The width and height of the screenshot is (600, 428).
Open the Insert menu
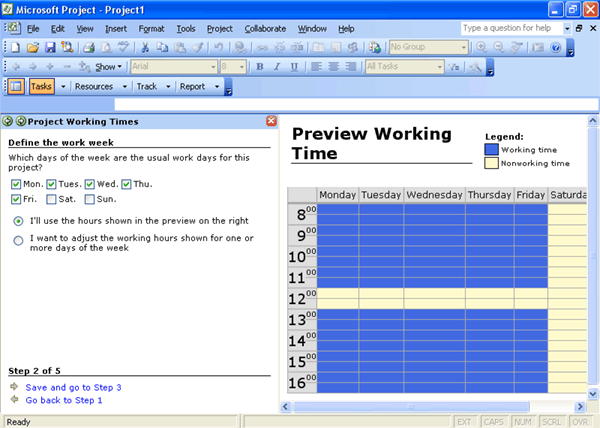coord(116,29)
